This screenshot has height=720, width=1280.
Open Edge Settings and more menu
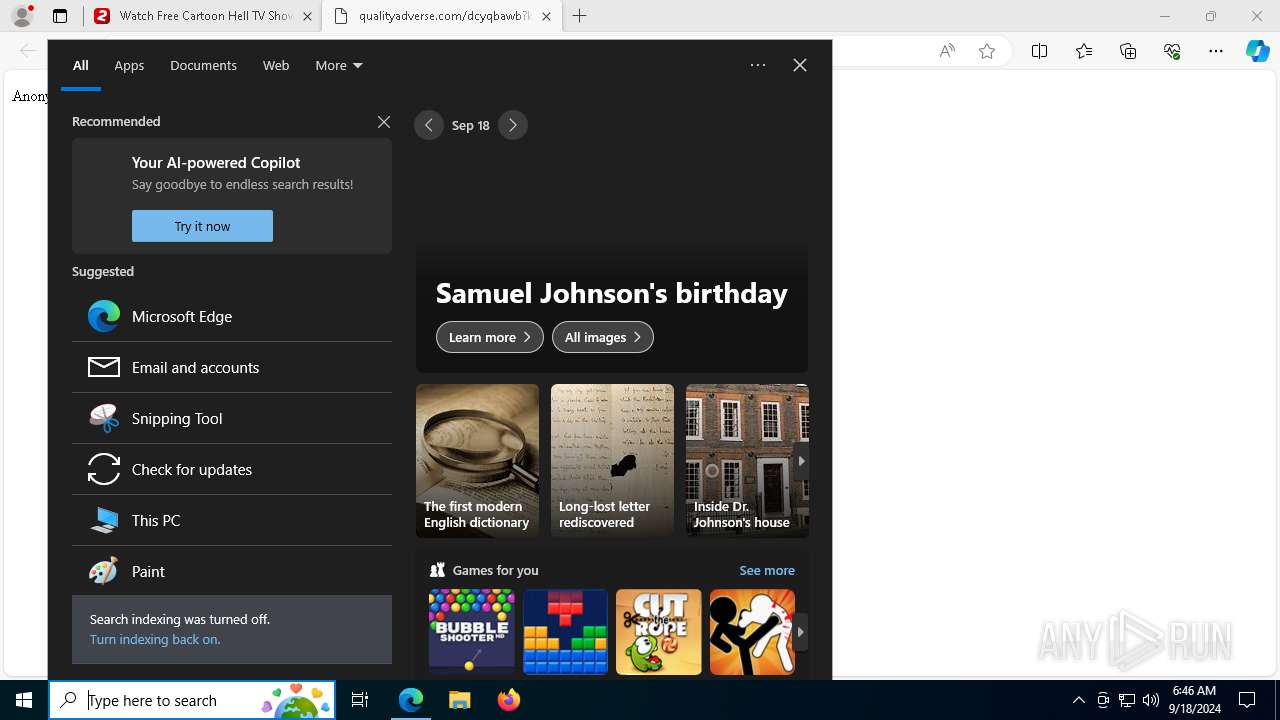coord(1216,51)
